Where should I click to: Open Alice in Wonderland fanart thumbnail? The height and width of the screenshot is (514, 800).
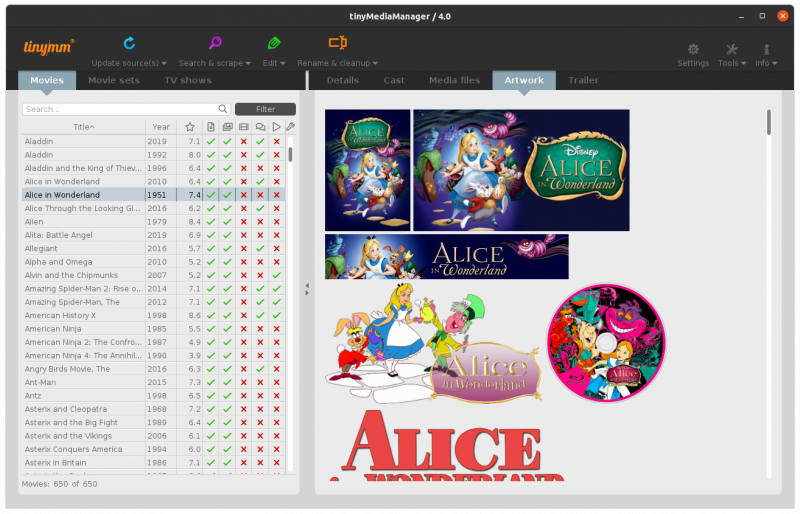(521, 170)
